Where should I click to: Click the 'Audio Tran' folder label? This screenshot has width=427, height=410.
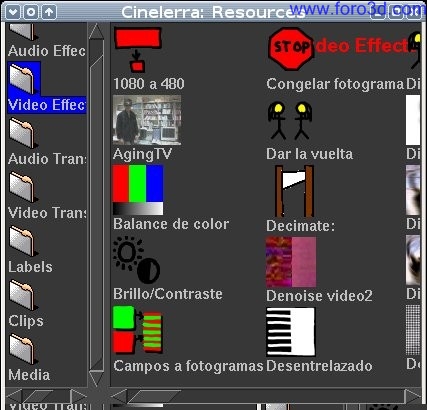coord(47,159)
